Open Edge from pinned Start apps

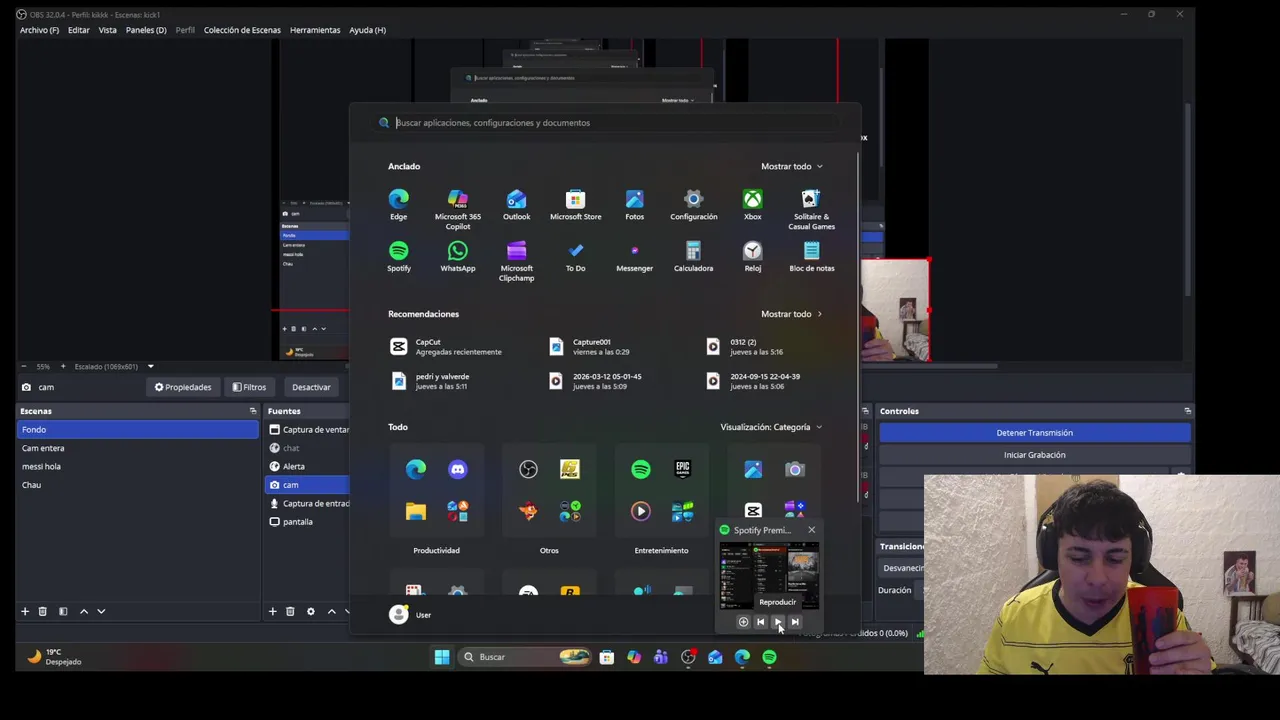tap(398, 204)
